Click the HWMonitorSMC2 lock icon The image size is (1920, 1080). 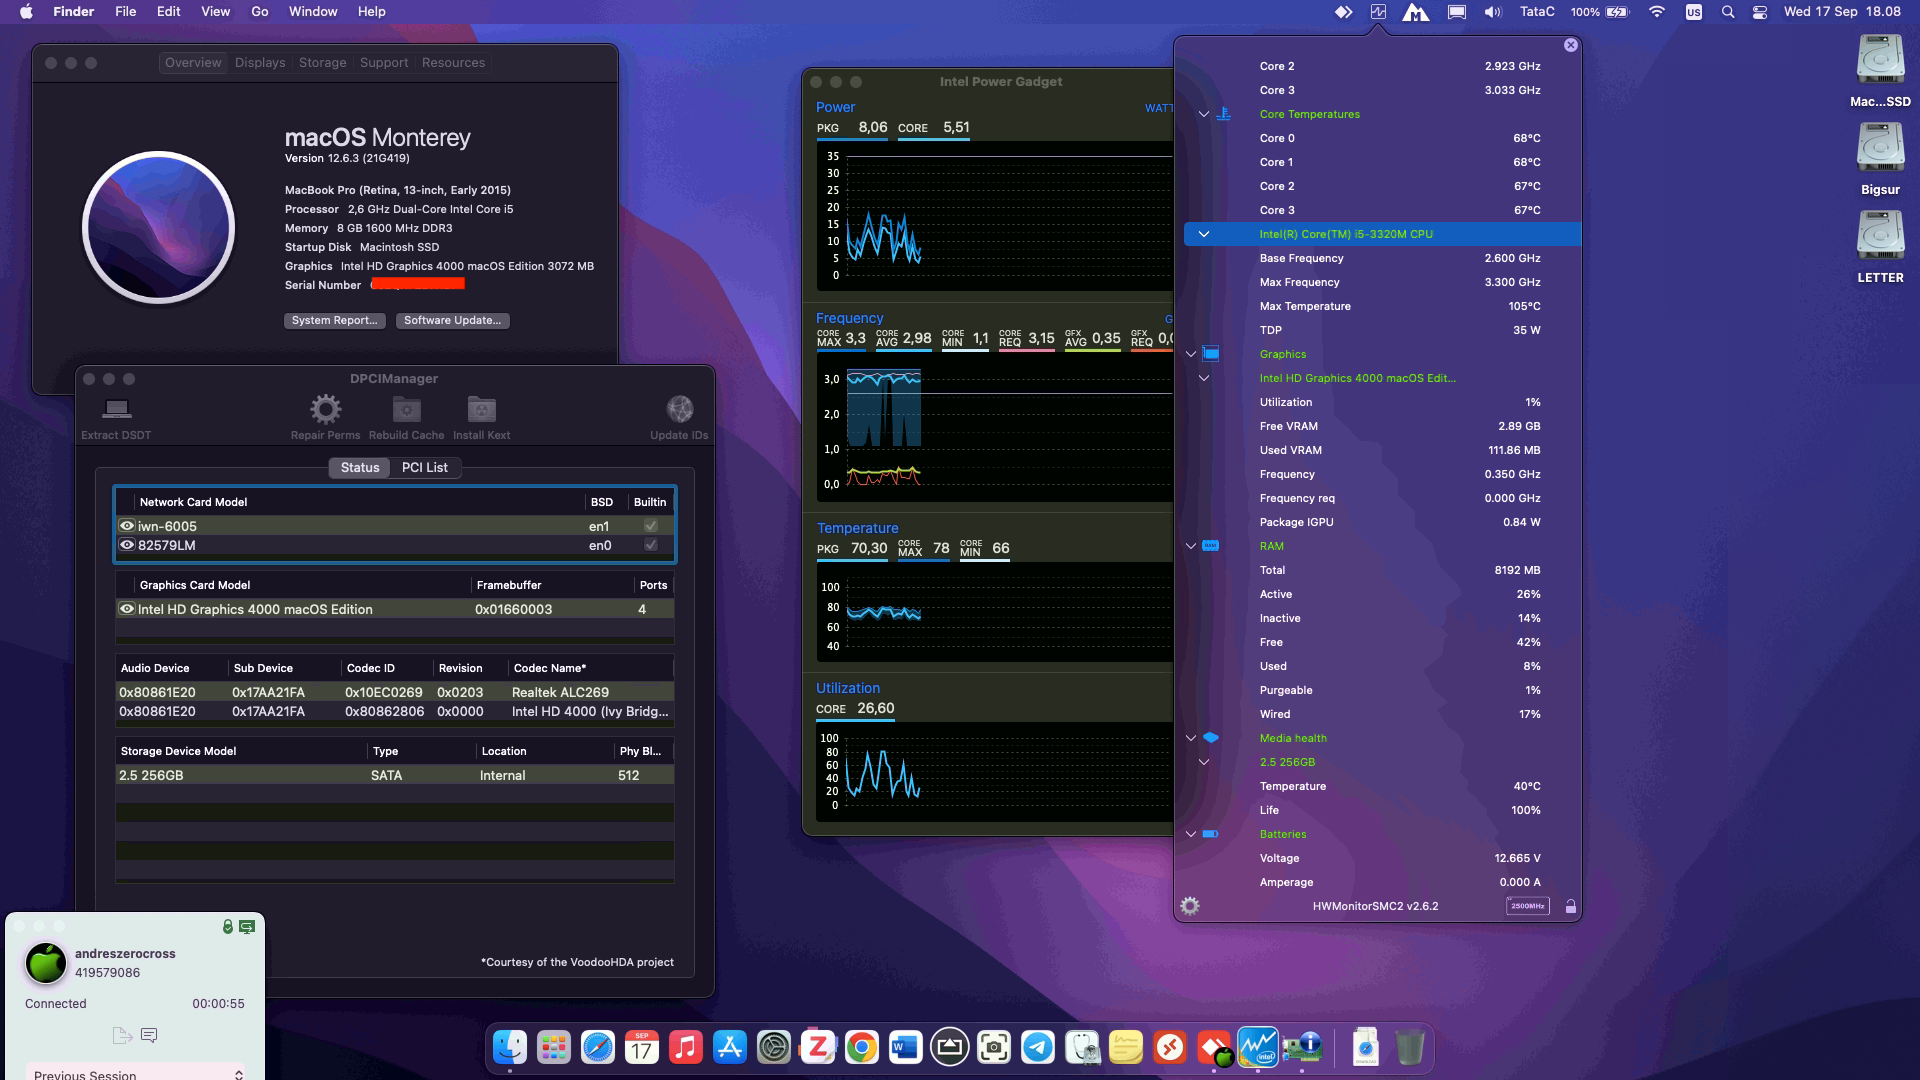(x=1570, y=906)
